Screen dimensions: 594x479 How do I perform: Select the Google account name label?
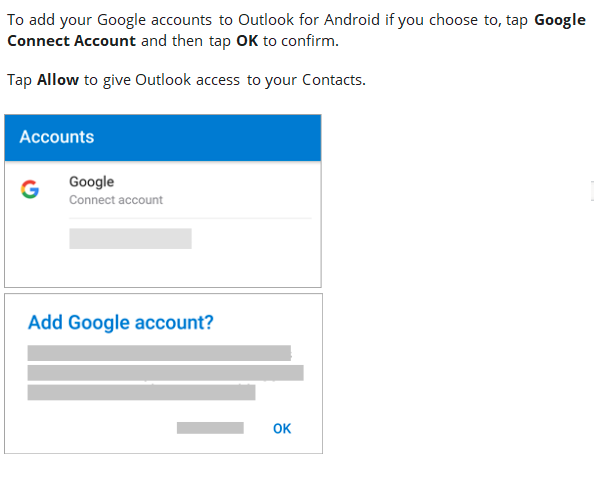tap(91, 182)
